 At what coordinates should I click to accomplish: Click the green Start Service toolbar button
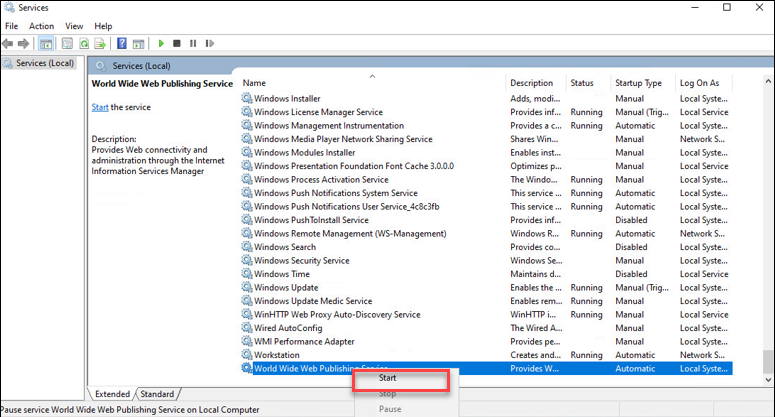point(161,43)
